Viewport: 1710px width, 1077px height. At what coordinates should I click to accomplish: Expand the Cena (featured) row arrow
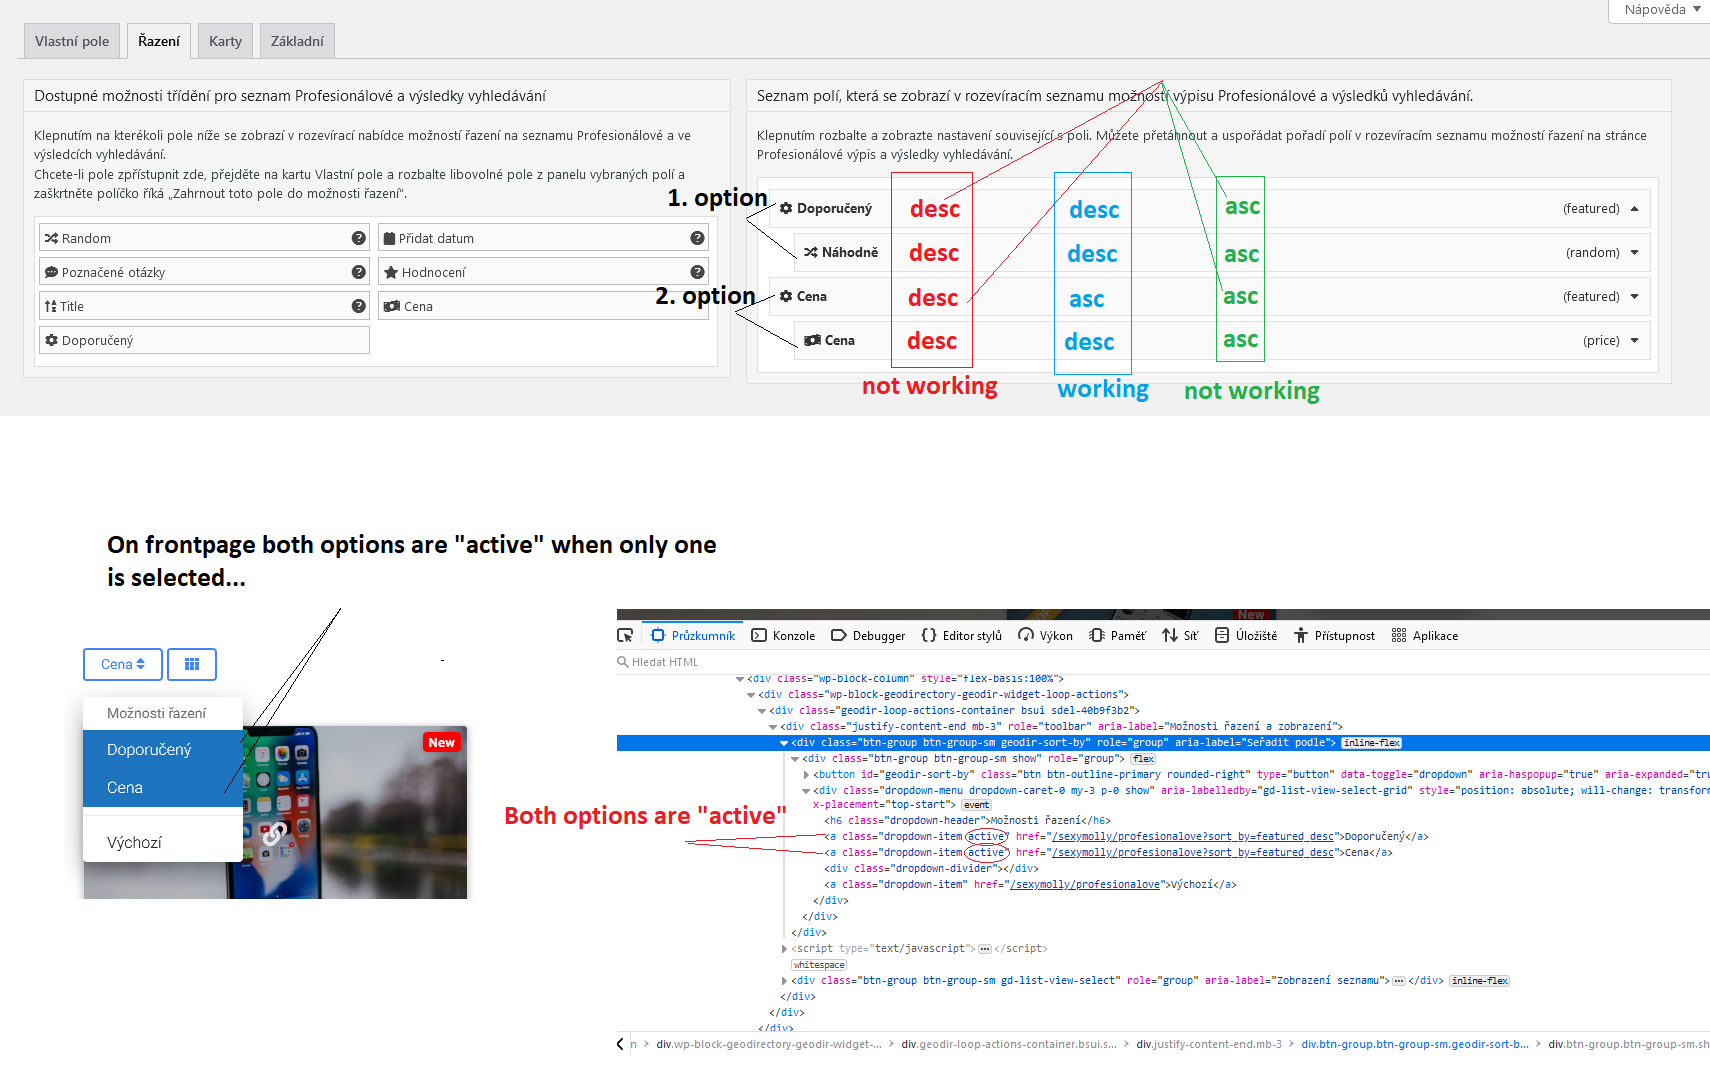pos(1634,296)
